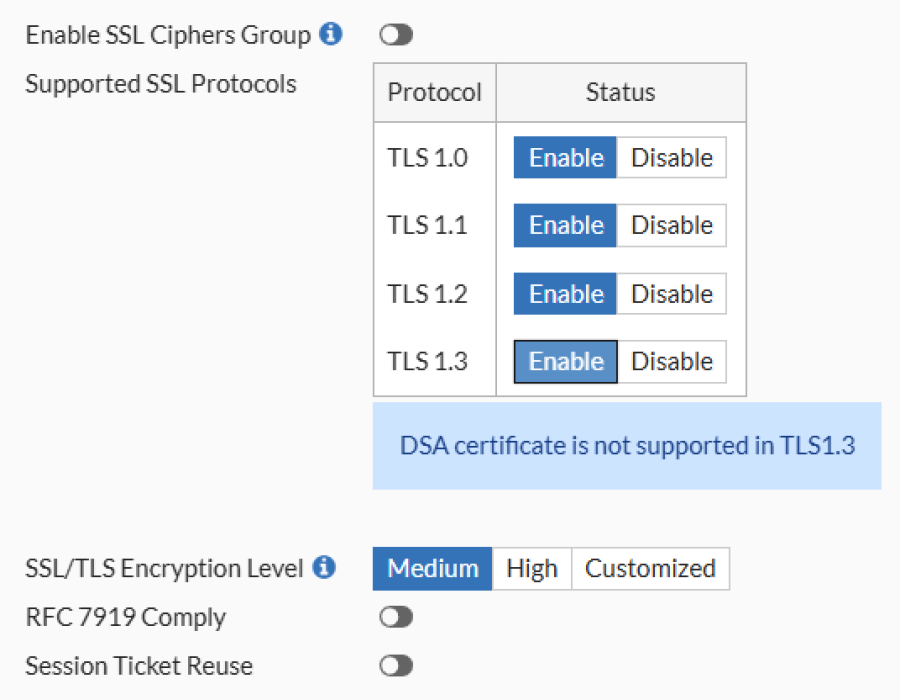Choose Customized encryption level
The height and width of the screenshot is (700, 900).
pos(650,569)
